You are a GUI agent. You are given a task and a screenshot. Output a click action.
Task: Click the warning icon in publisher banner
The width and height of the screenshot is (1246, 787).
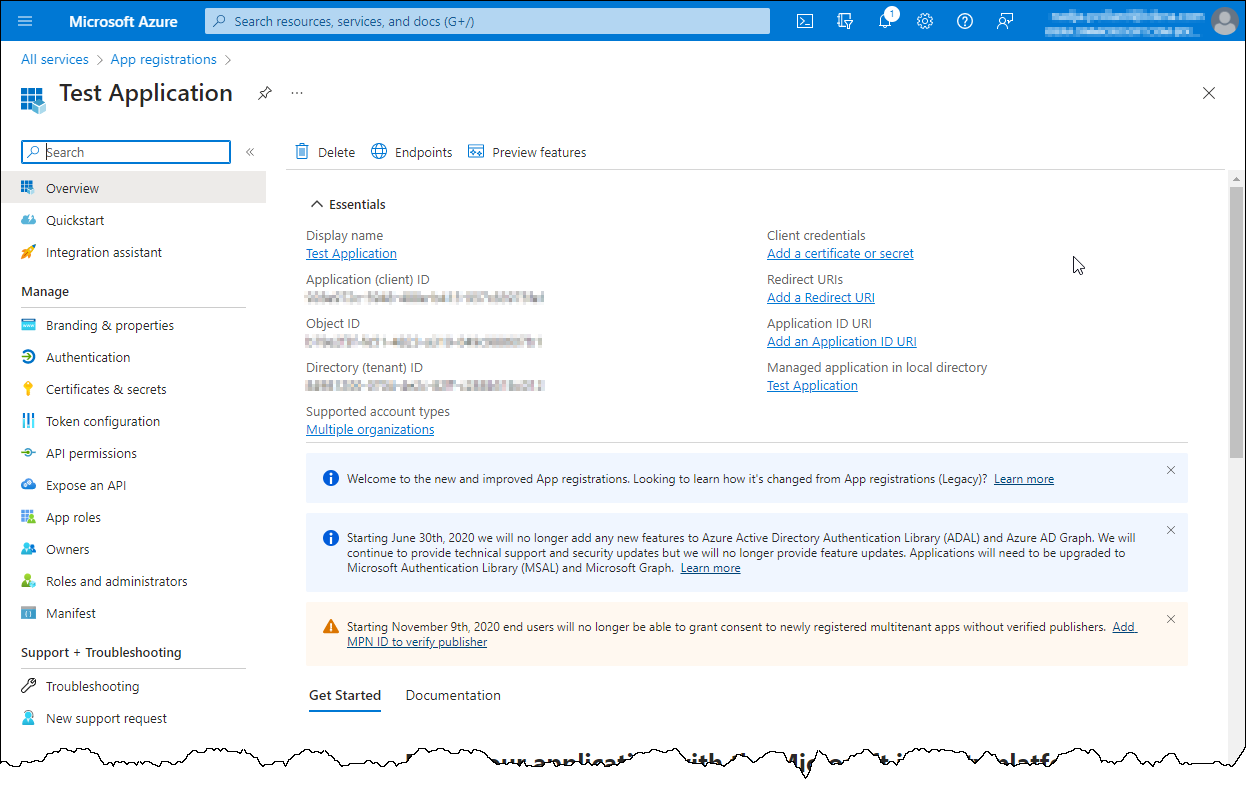tap(331, 627)
